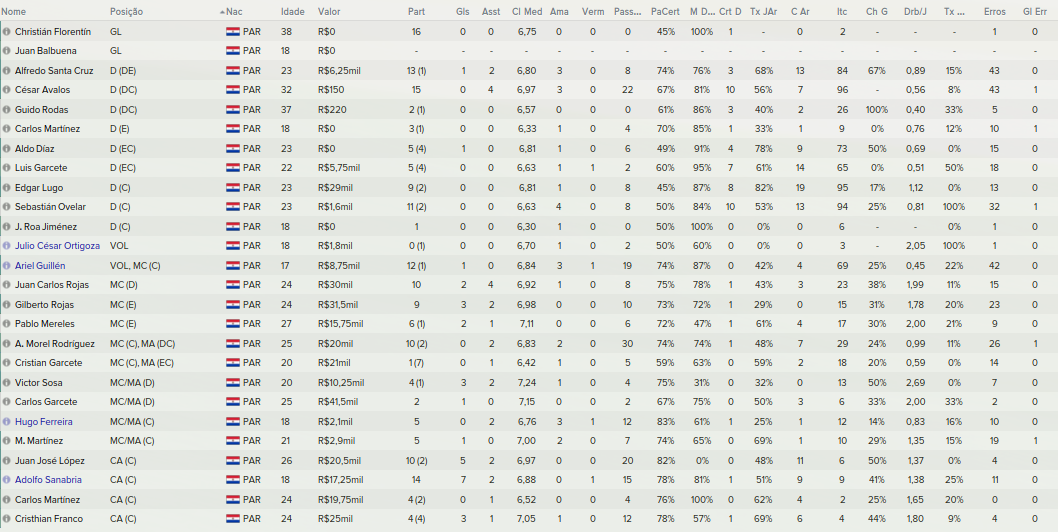
Task: Sort by Gls goals column header
Action: pyautogui.click(x=462, y=12)
